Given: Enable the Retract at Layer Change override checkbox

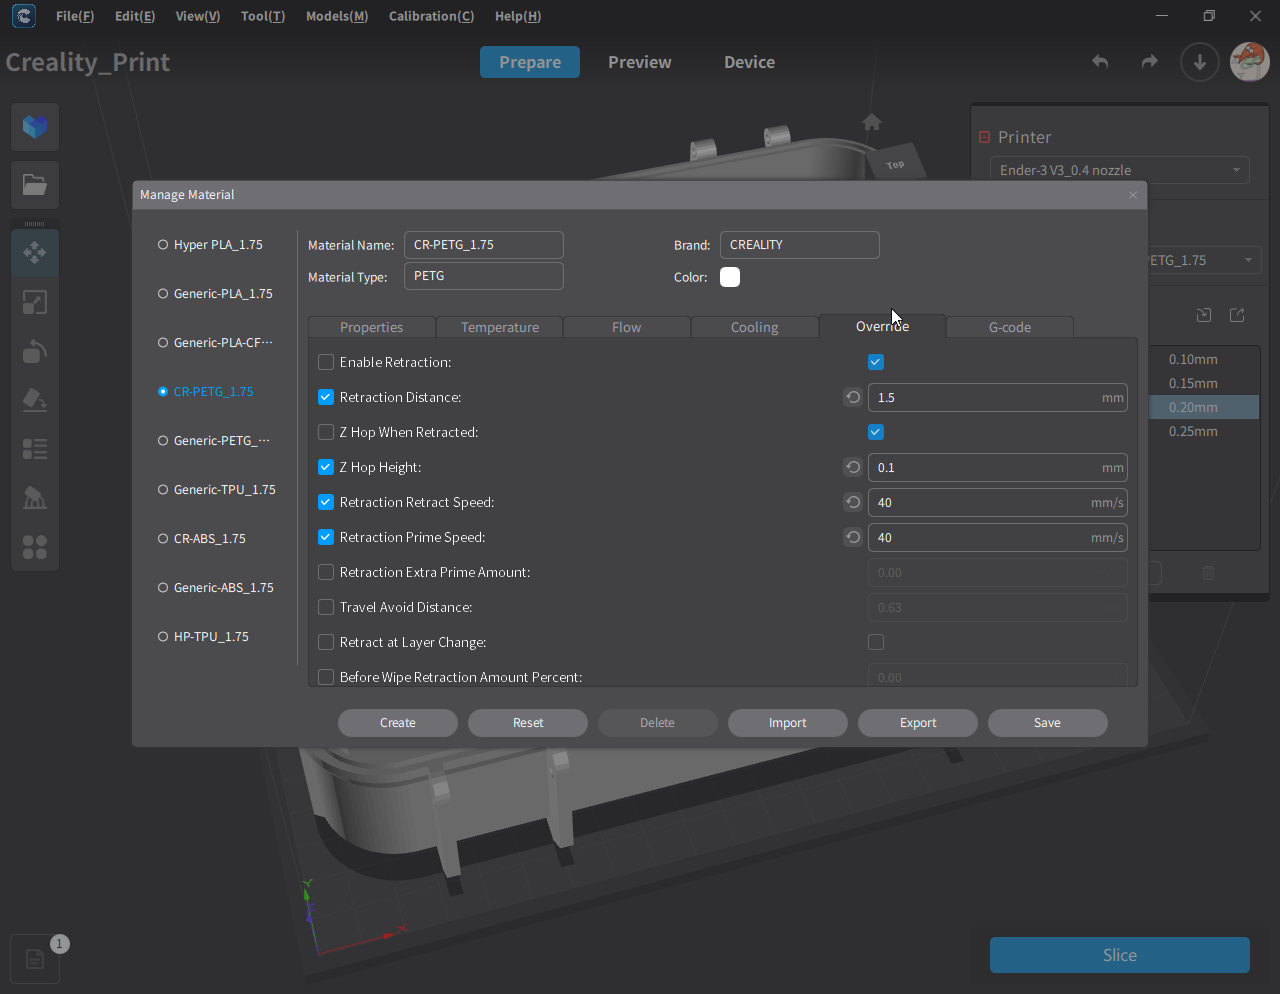Looking at the screenshot, I should pyautogui.click(x=326, y=642).
